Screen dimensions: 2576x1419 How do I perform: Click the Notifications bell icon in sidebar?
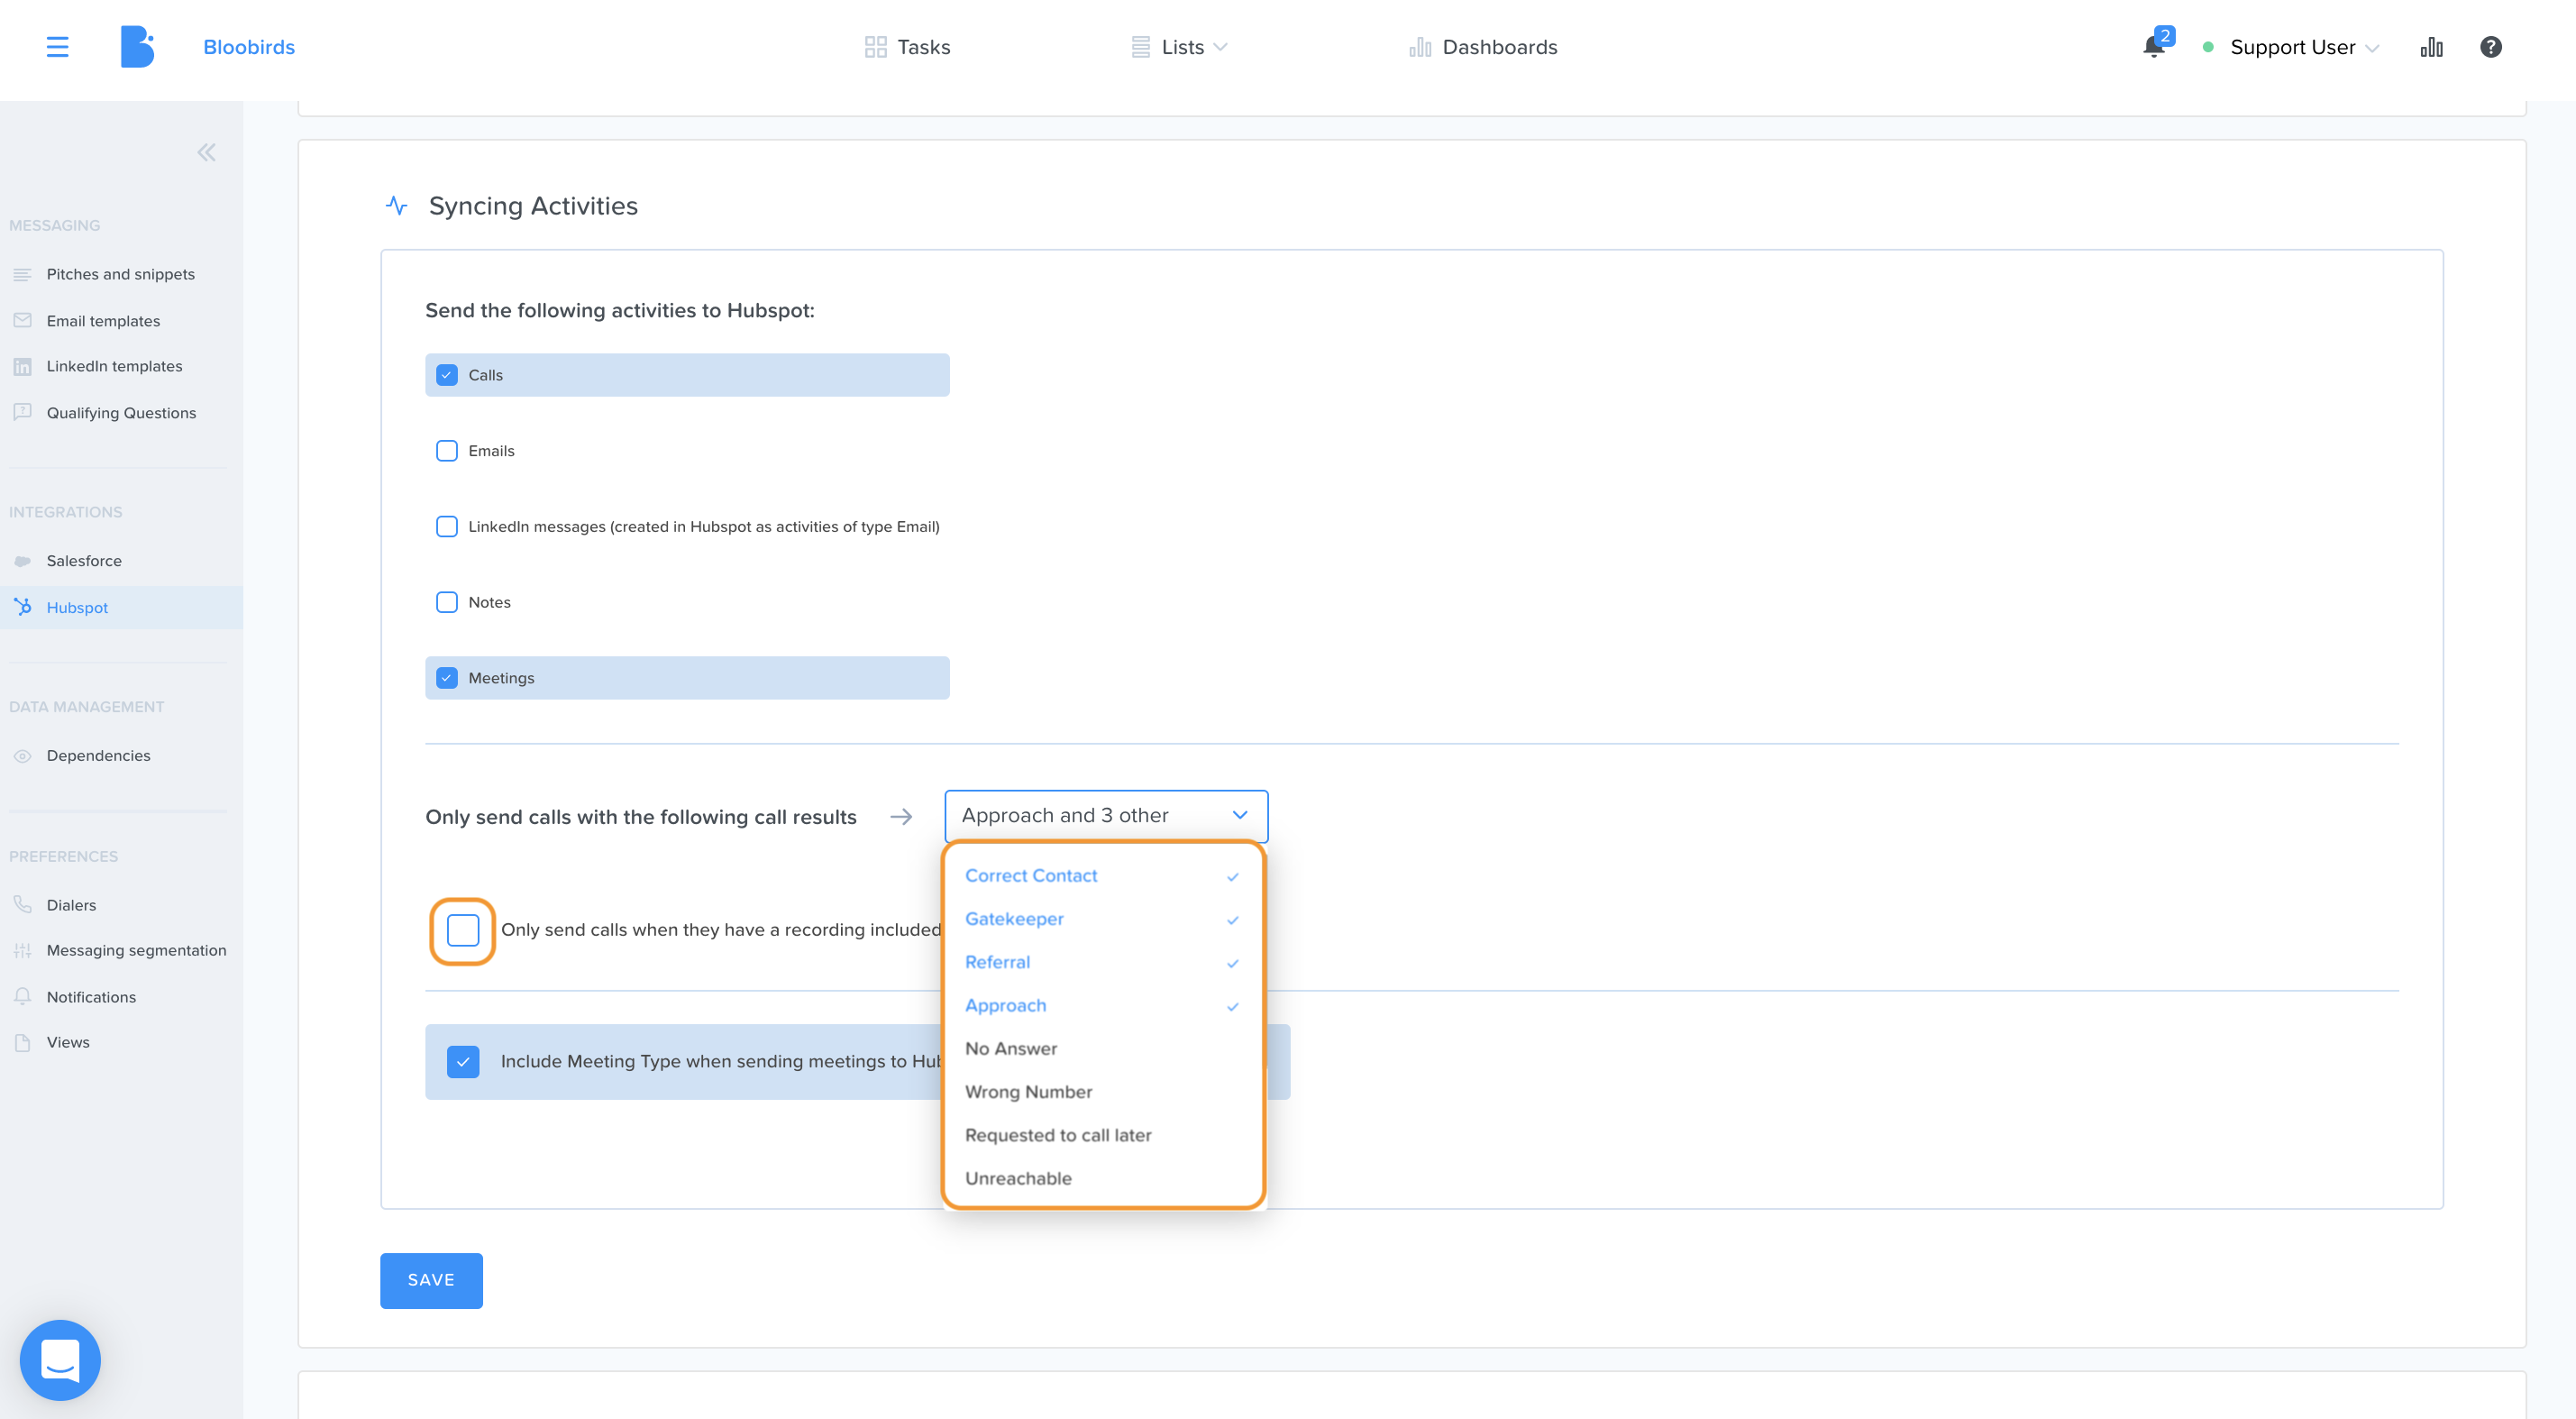pos(22,997)
